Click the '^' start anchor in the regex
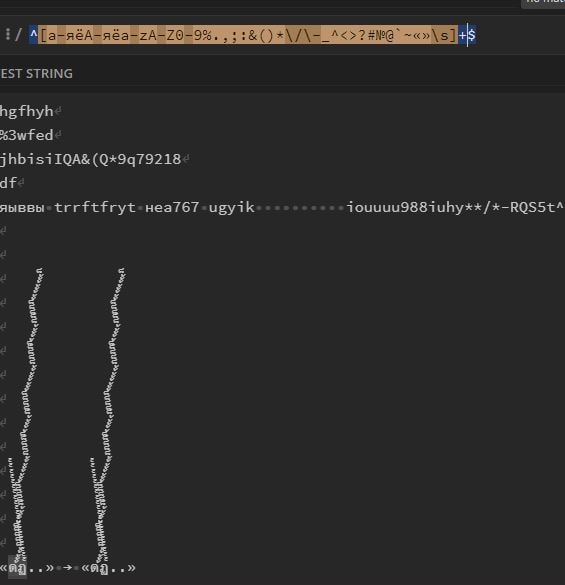This screenshot has height=585, width=565. point(34,35)
